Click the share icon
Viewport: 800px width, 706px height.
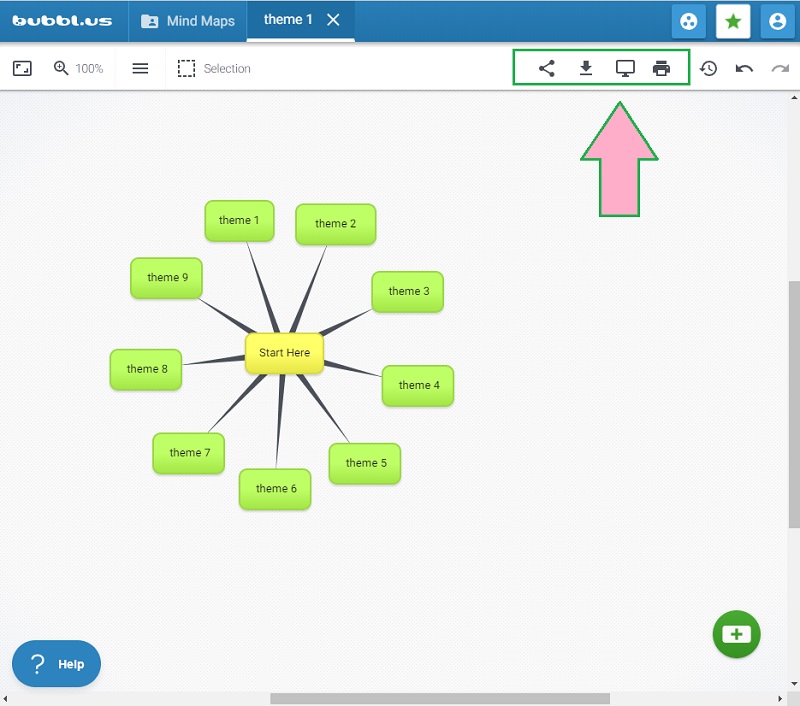546,68
